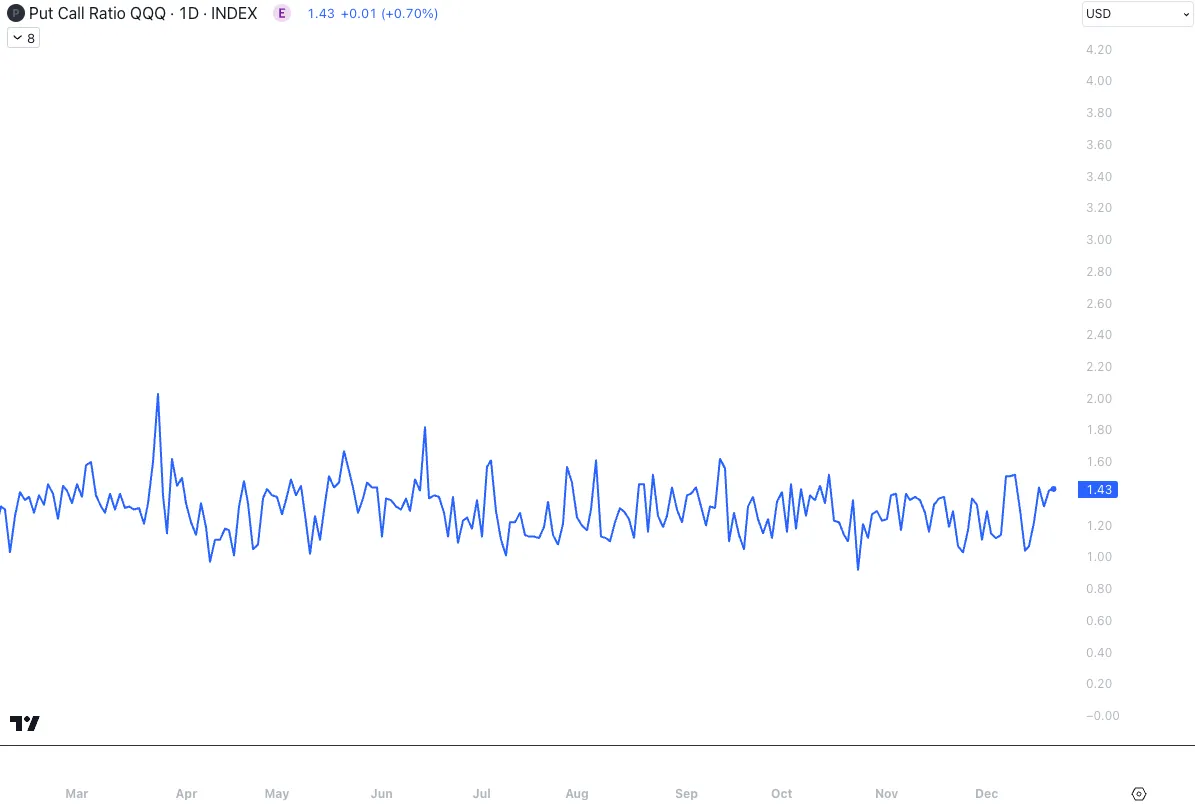Click the 4.20 price scale label
The image size is (1195, 805).
[x=1099, y=49]
